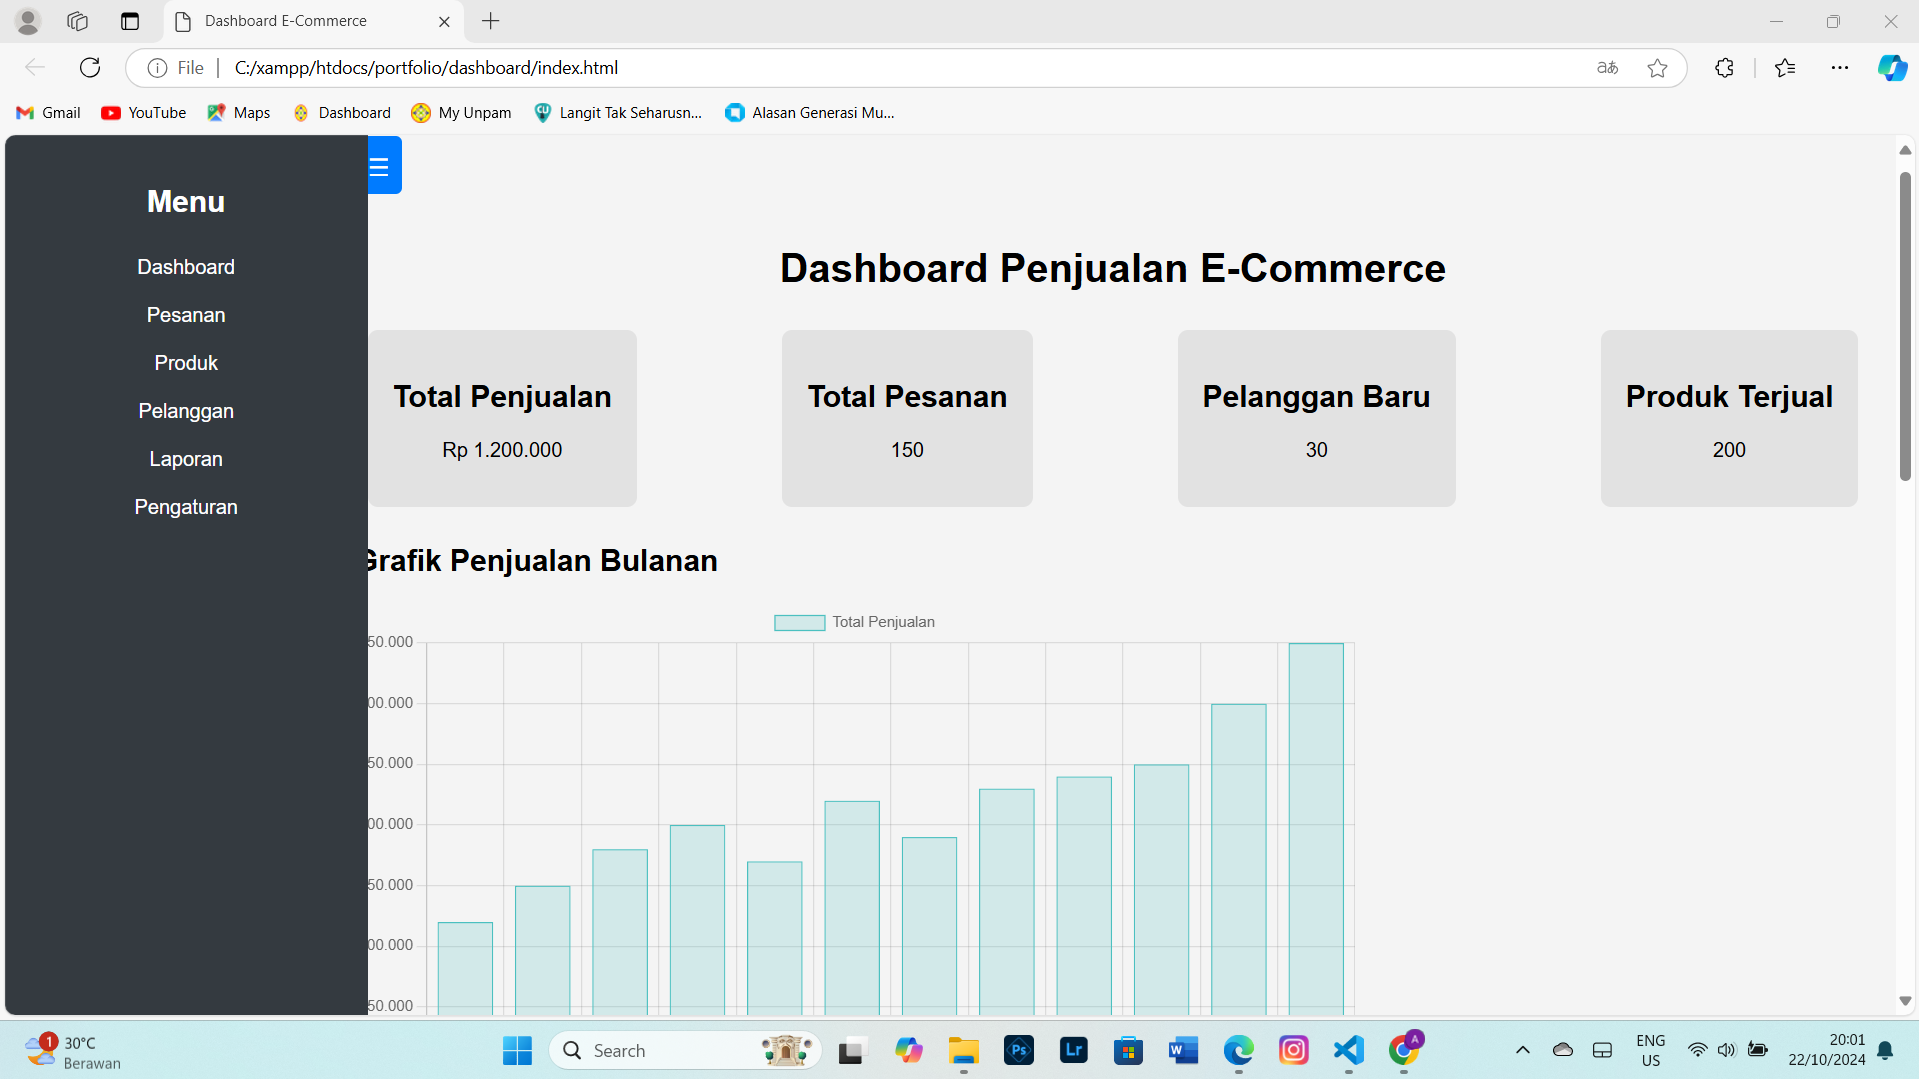Screen dimensions: 1919x1079
Task: Open Microsoft Word from the taskbar
Action: (x=1183, y=1050)
